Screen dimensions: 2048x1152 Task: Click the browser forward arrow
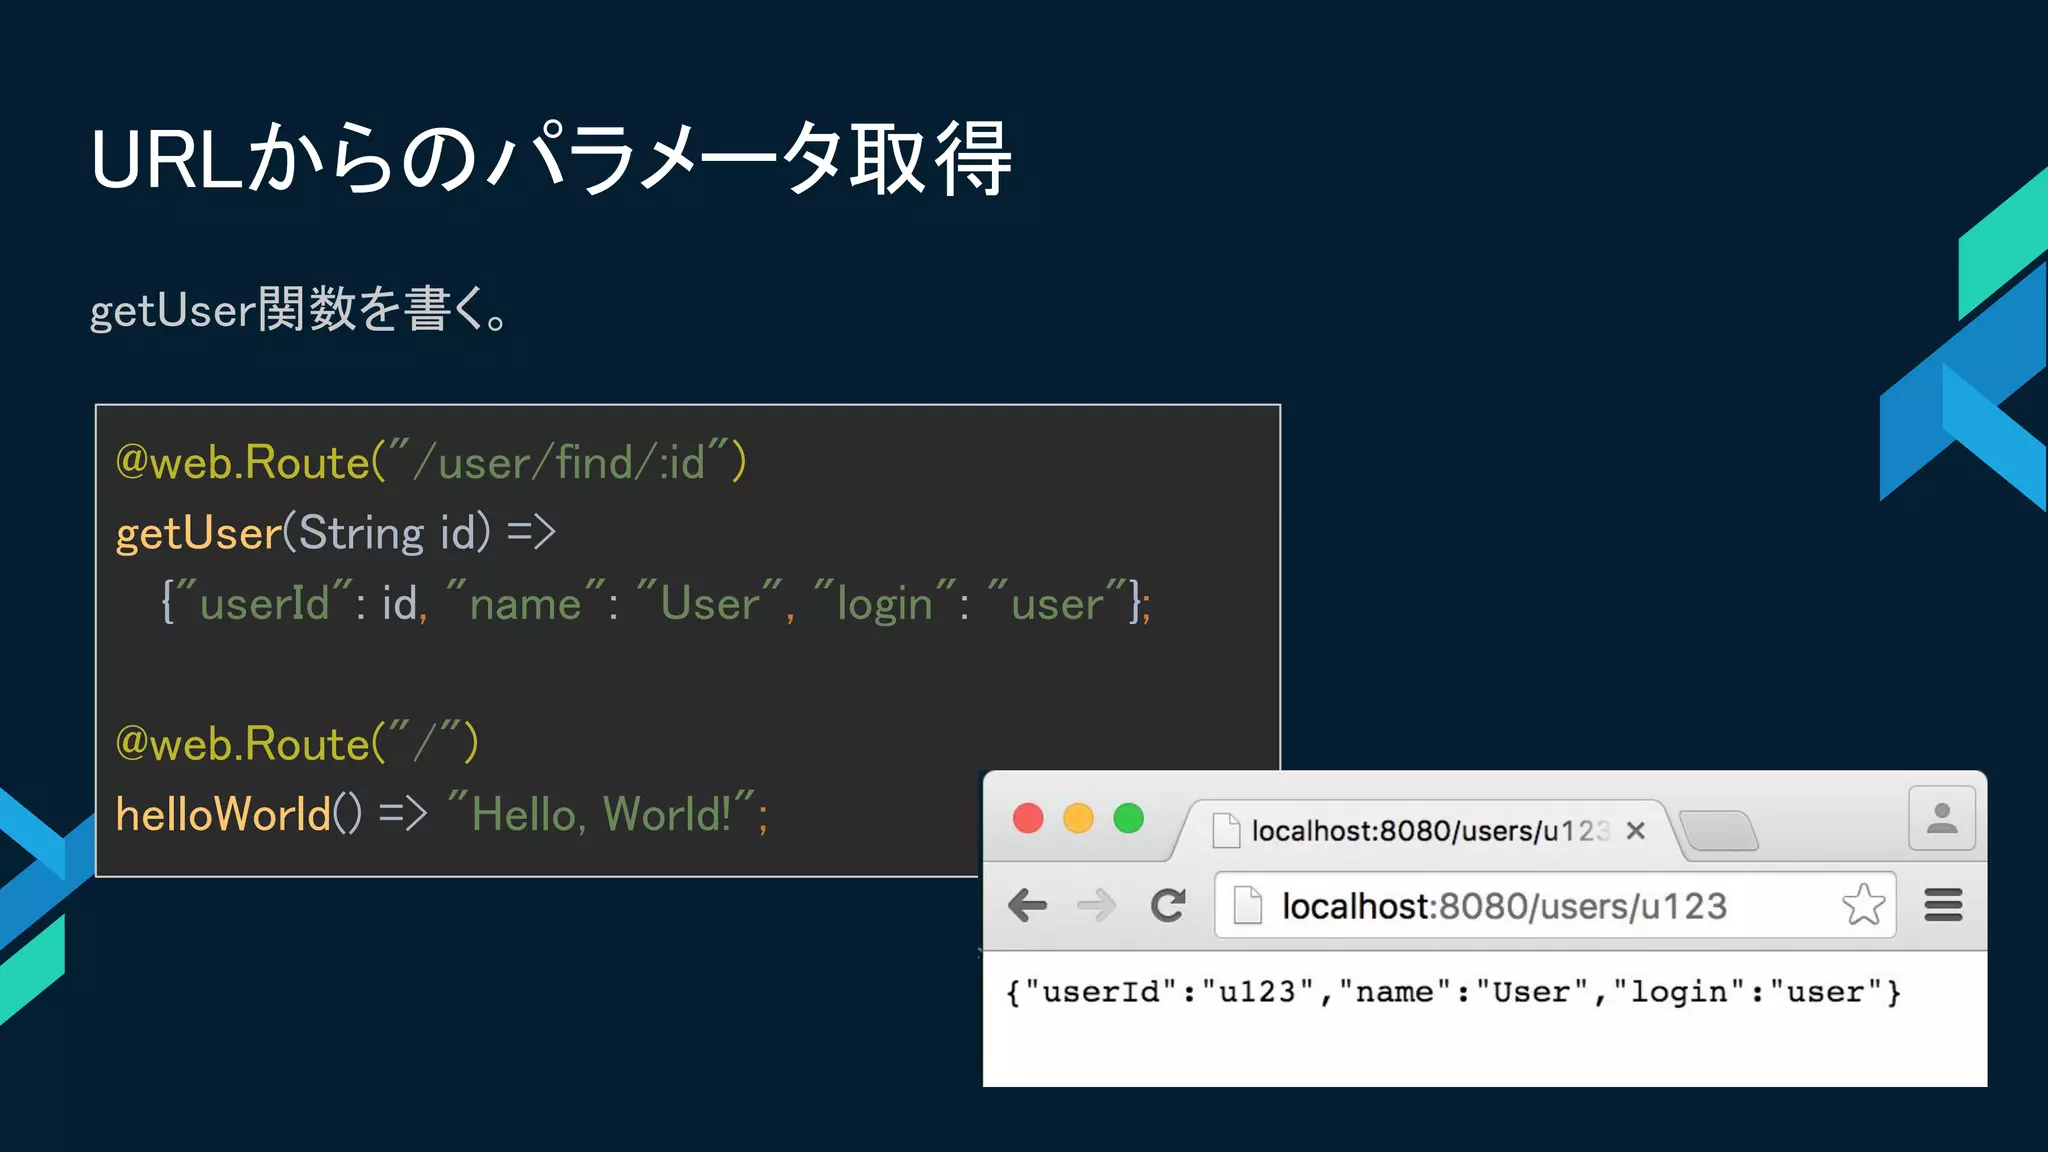(x=1097, y=906)
